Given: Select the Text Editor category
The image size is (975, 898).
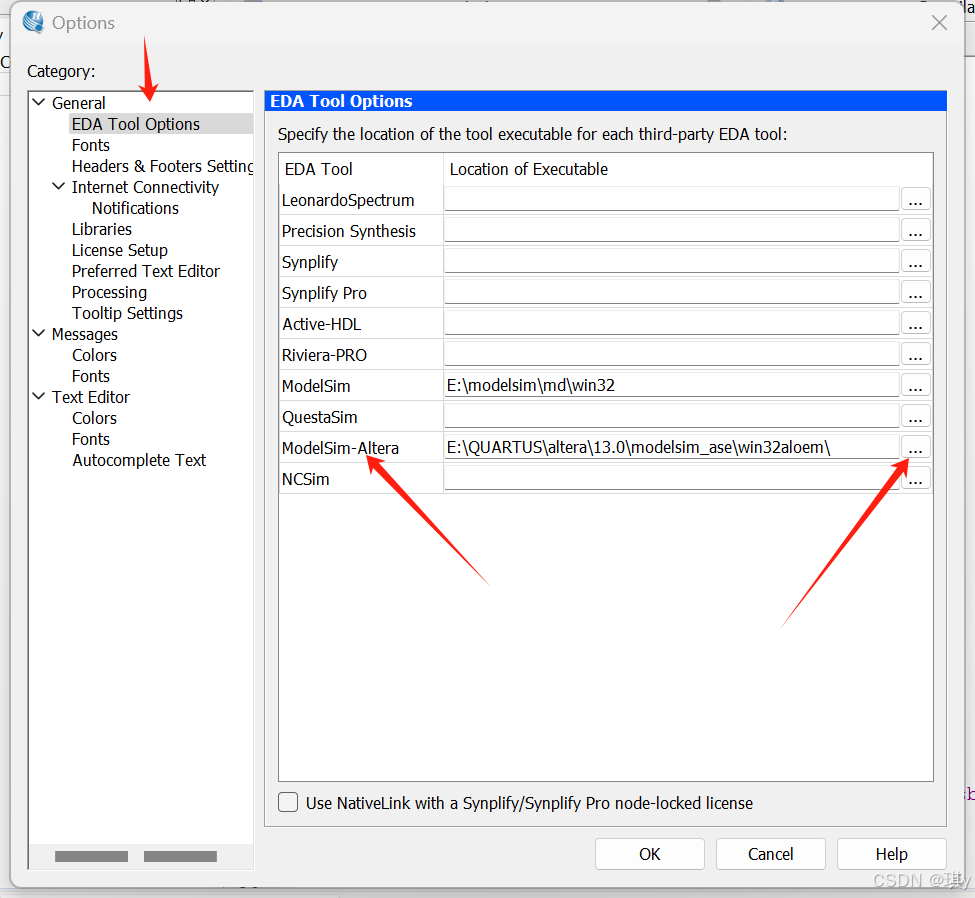Looking at the screenshot, I should (x=91, y=397).
